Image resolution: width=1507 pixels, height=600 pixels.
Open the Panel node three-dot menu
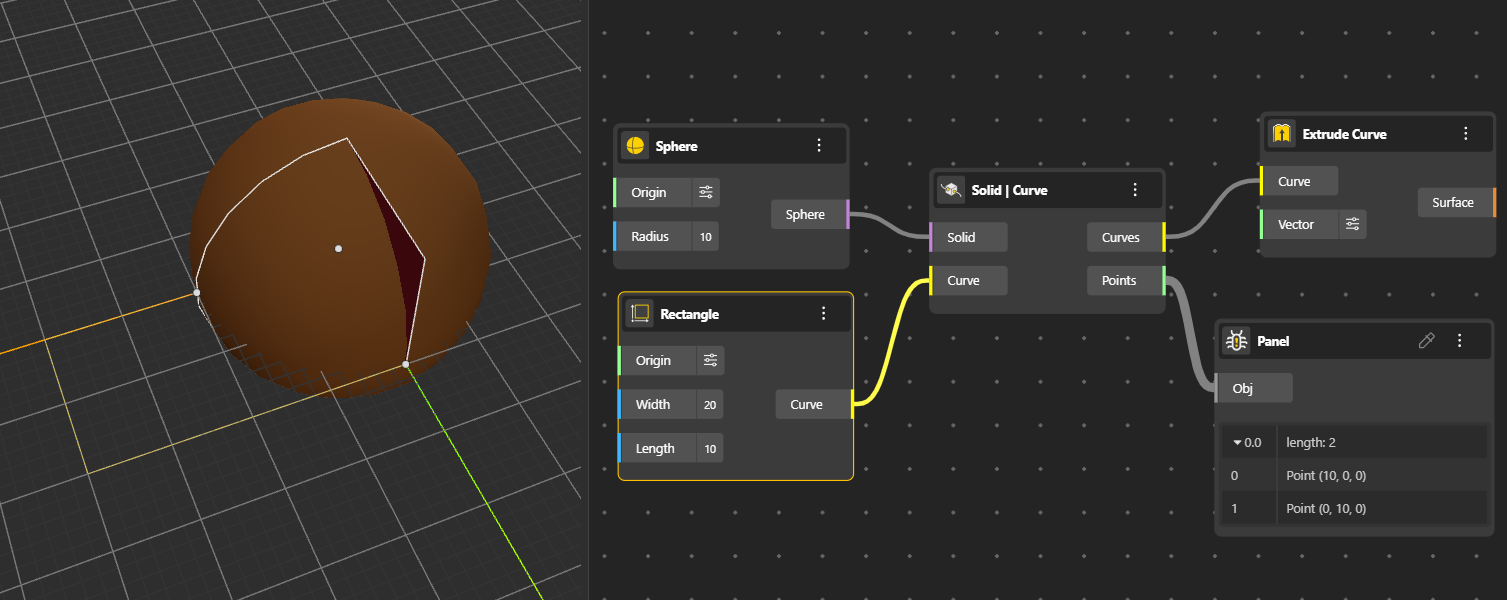tap(1459, 341)
